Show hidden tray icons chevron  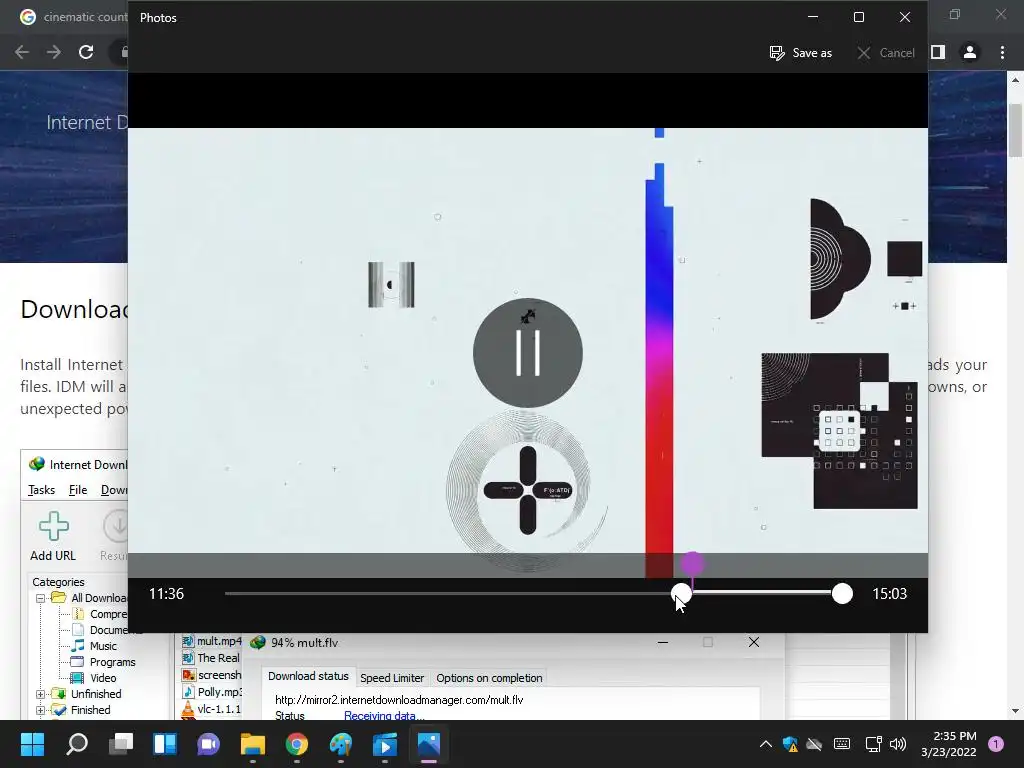click(x=765, y=744)
